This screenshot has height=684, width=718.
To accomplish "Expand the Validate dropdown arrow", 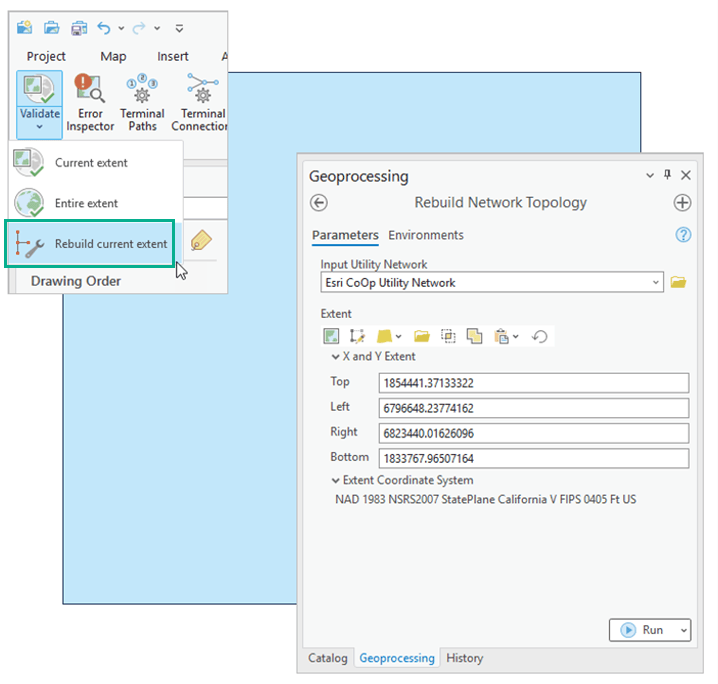I will [x=39, y=127].
